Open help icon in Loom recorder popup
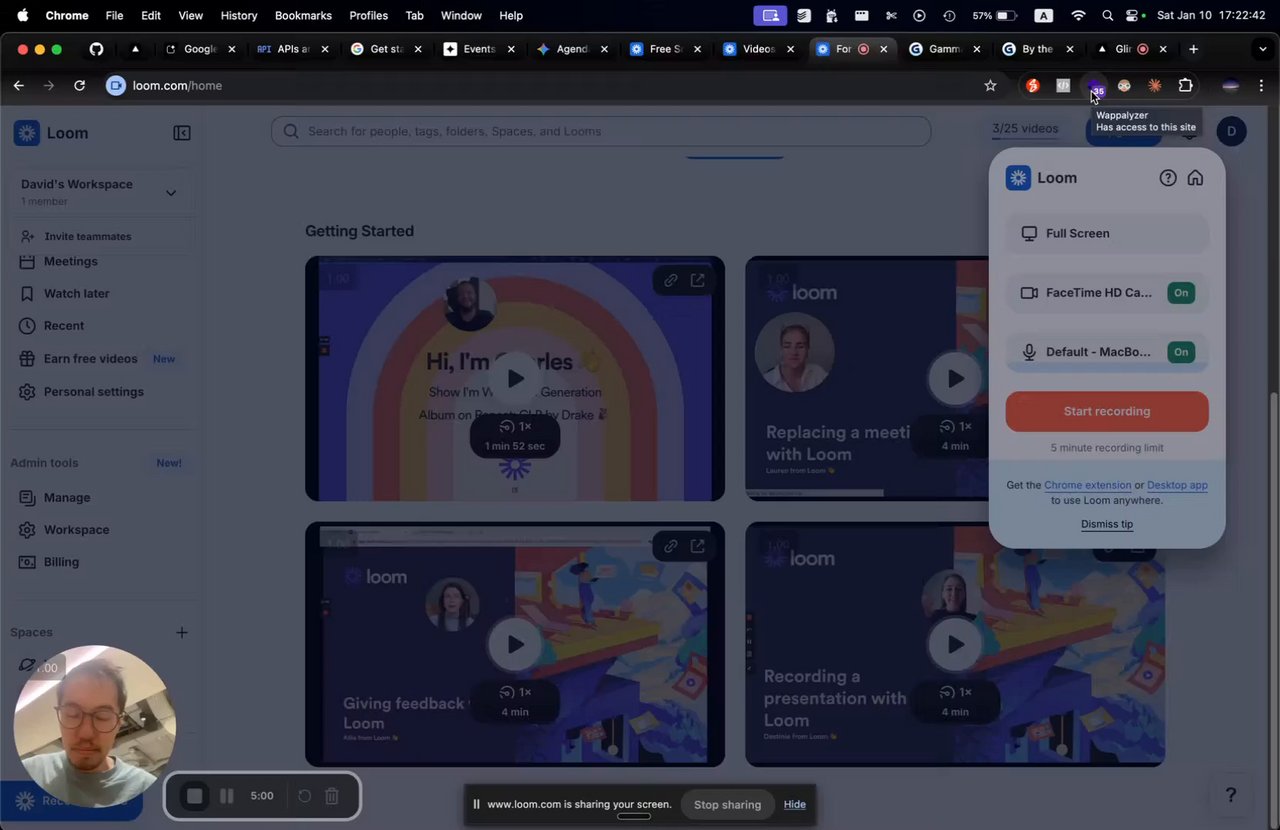Image resolution: width=1280 pixels, height=830 pixels. [x=1168, y=178]
